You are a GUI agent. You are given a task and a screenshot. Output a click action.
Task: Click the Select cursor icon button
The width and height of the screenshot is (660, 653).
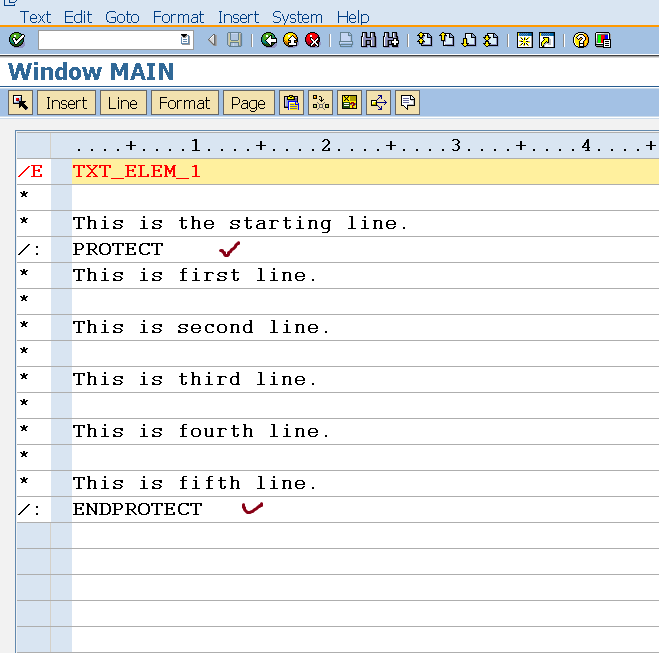point(20,103)
